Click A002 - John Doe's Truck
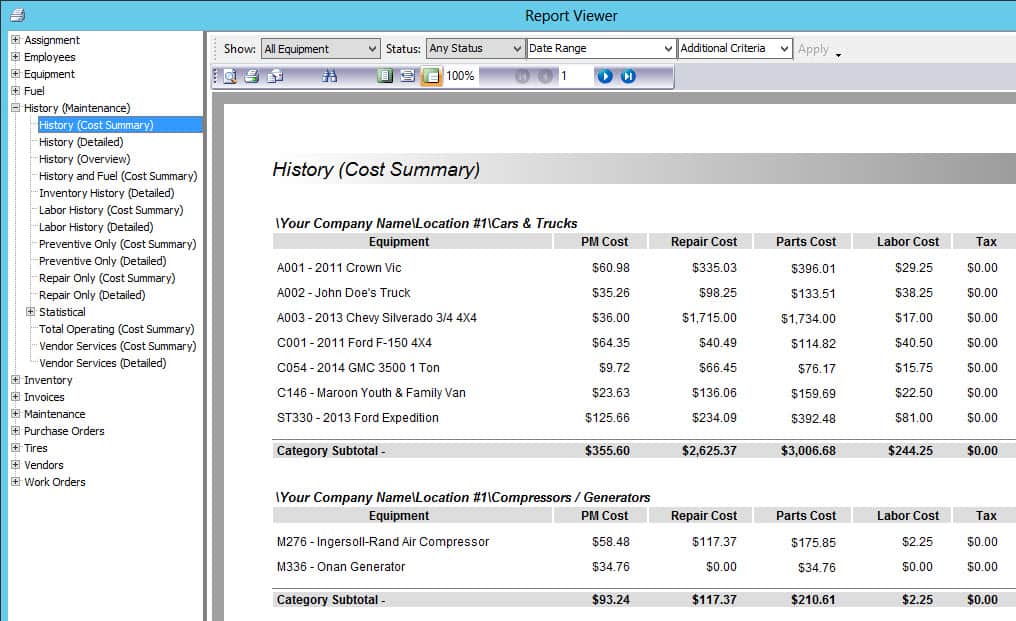 point(343,292)
